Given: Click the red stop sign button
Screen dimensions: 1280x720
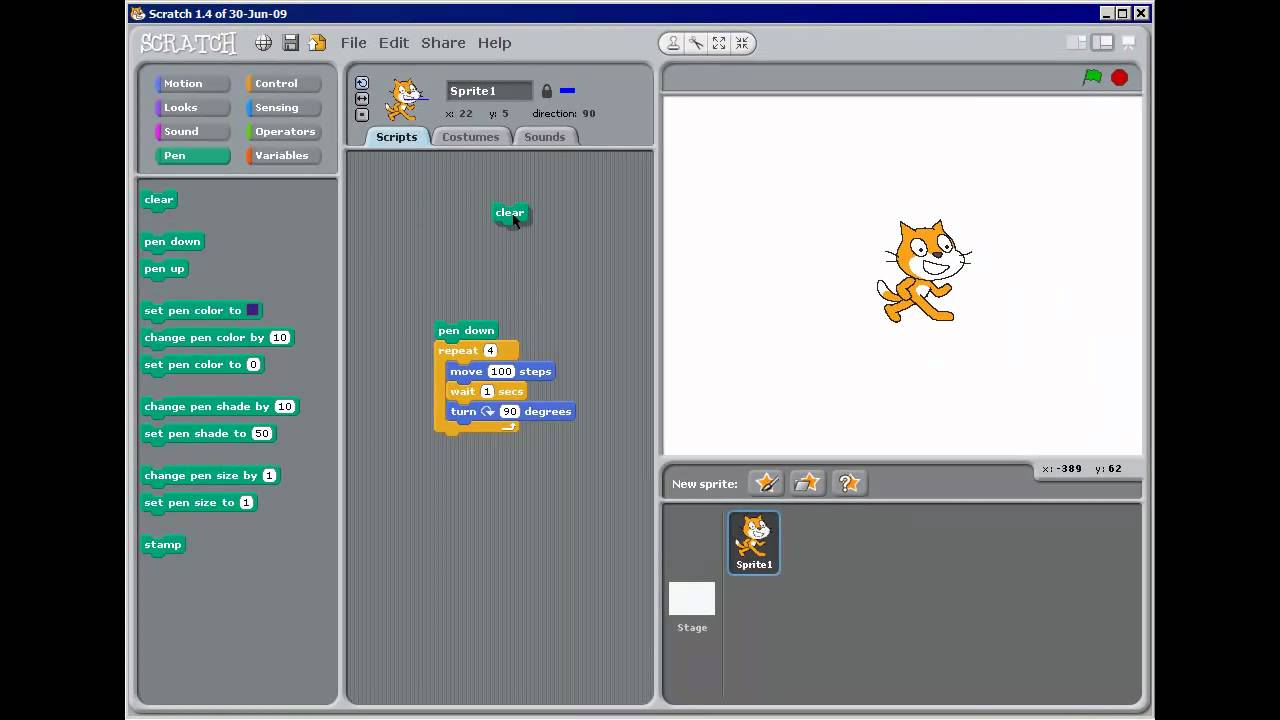Looking at the screenshot, I should 1119,77.
